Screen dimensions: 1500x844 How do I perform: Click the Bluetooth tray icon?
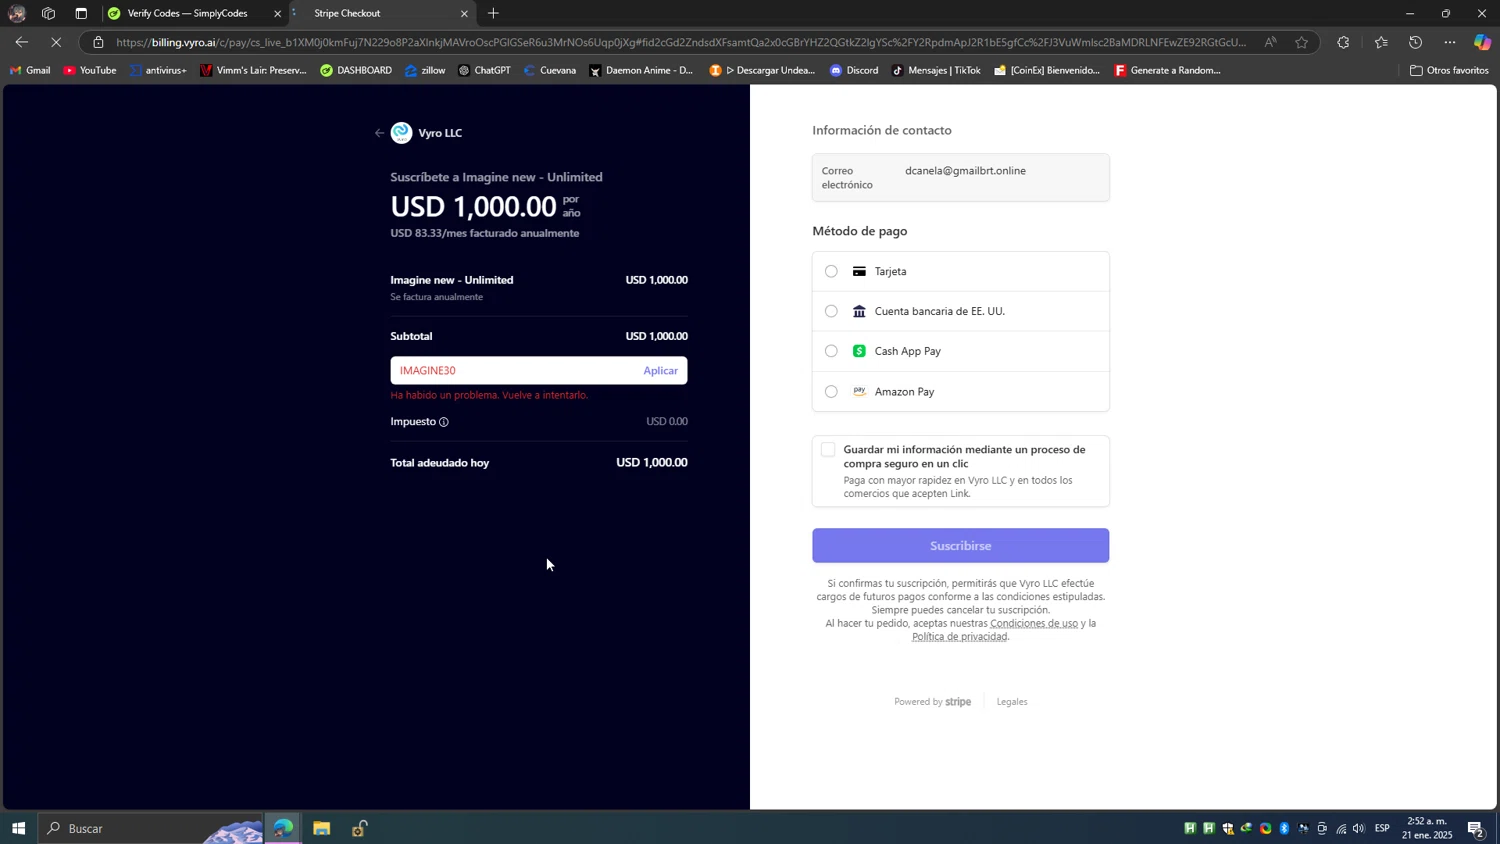point(1284,828)
